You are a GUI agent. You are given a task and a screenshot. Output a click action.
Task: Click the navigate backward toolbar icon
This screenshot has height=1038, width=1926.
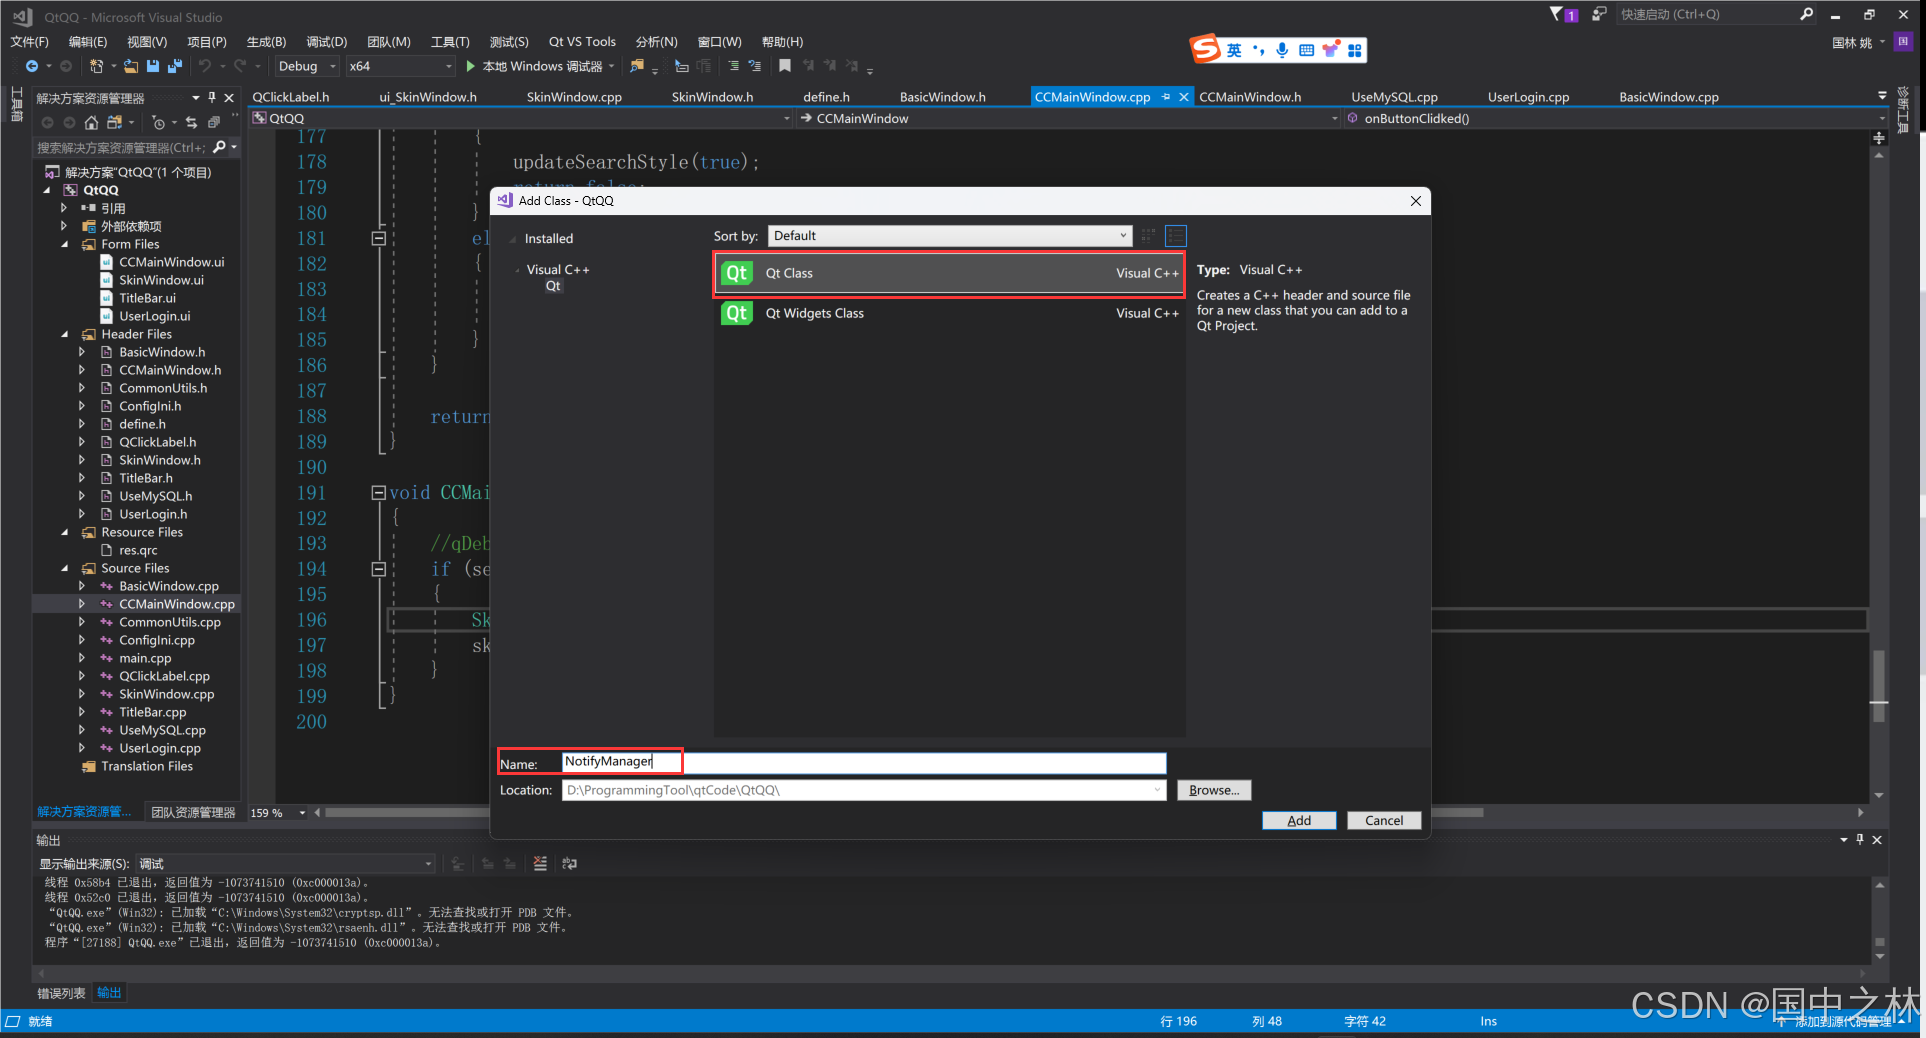click(x=32, y=66)
